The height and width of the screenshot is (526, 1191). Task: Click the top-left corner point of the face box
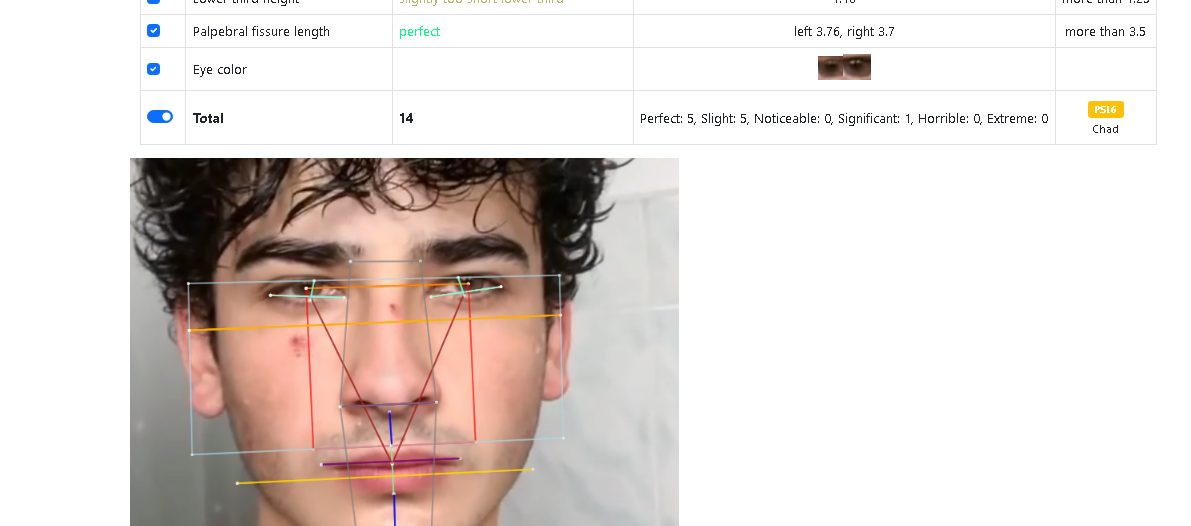pos(188,283)
